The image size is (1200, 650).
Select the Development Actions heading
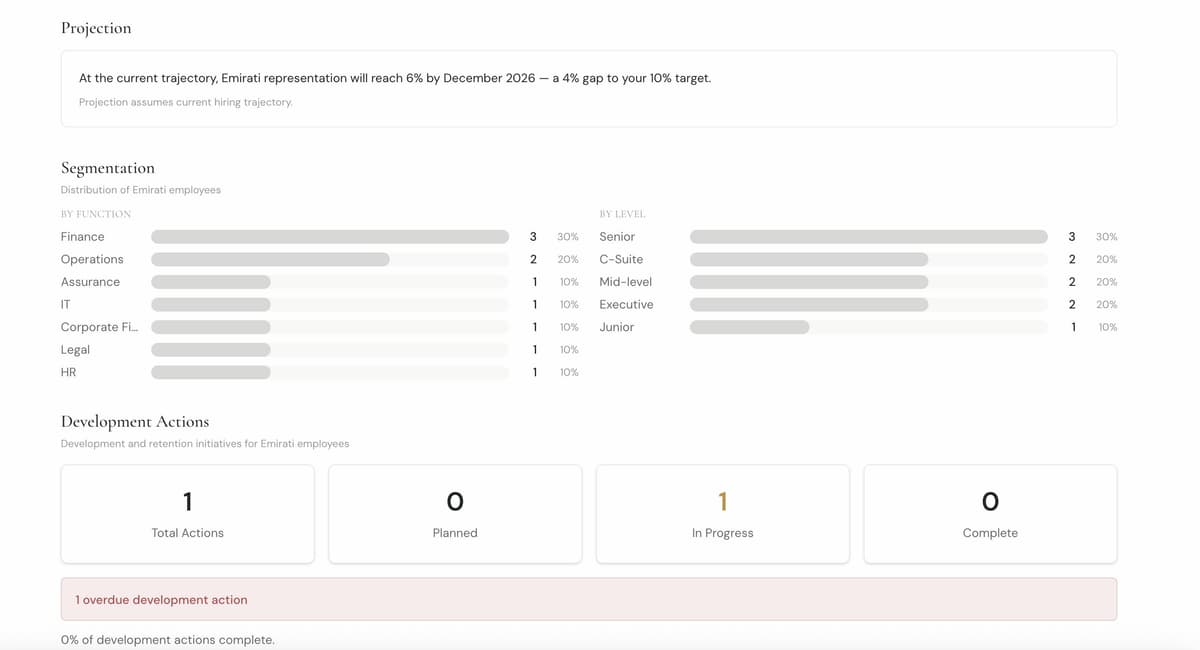[x=135, y=421]
